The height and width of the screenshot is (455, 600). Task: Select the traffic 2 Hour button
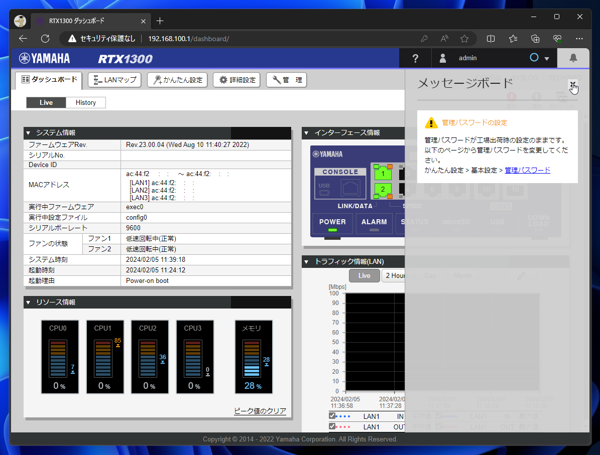[x=393, y=276]
